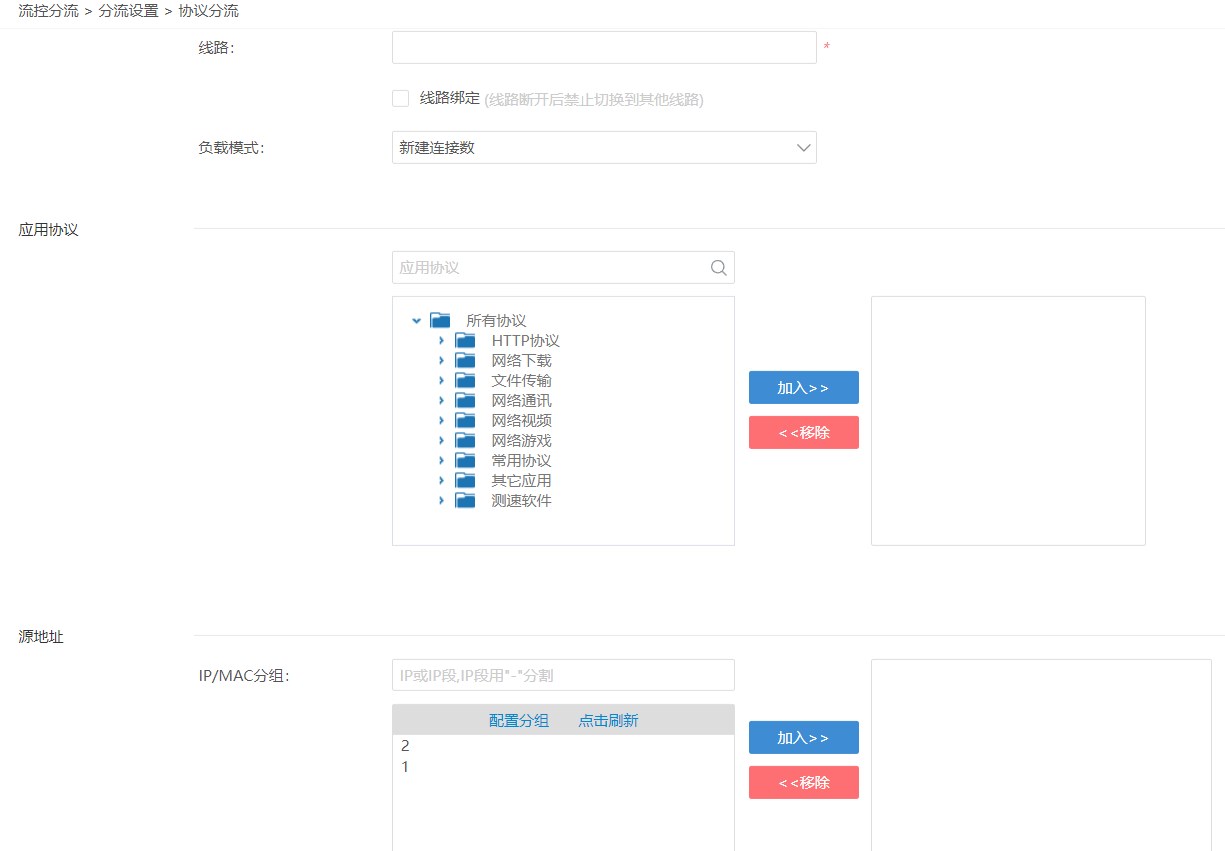Screen dimensions: 1225x851
Task: Select the 网络通讯 tree label
Action: coord(521,401)
